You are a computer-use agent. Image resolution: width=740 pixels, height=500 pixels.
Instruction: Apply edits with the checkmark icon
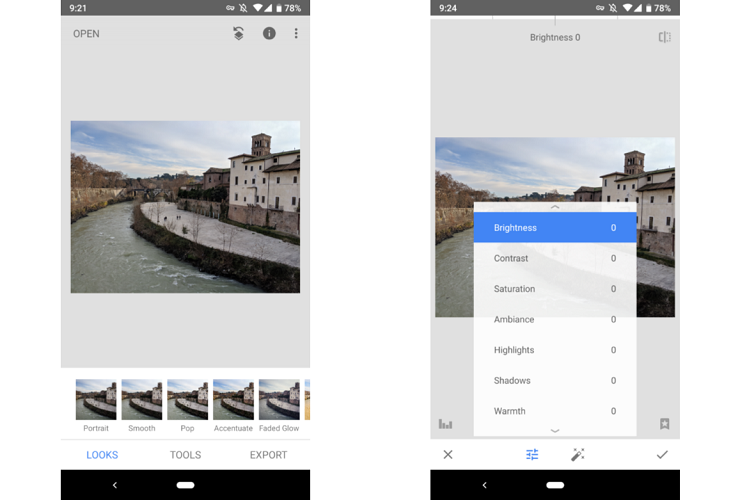point(661,454)
